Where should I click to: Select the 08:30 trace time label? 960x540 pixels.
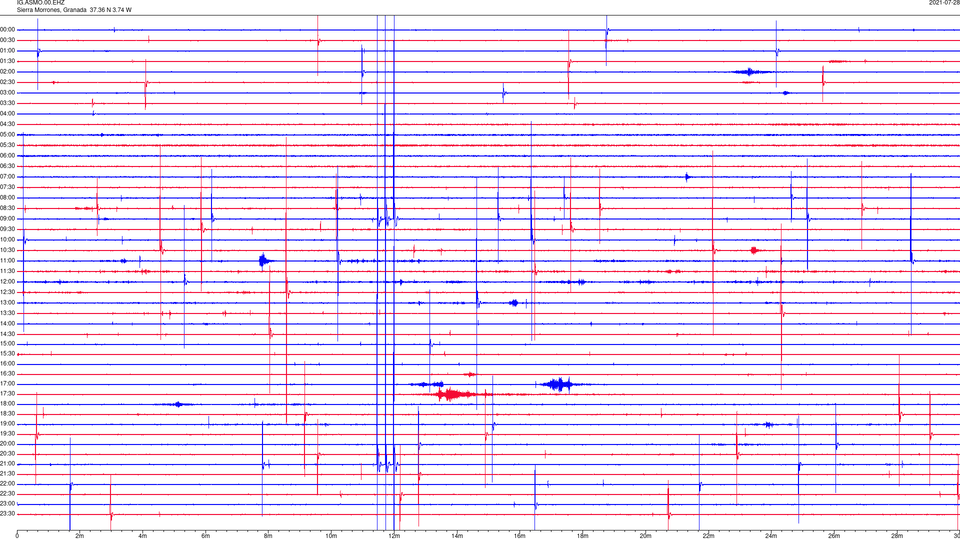(8, 208)
